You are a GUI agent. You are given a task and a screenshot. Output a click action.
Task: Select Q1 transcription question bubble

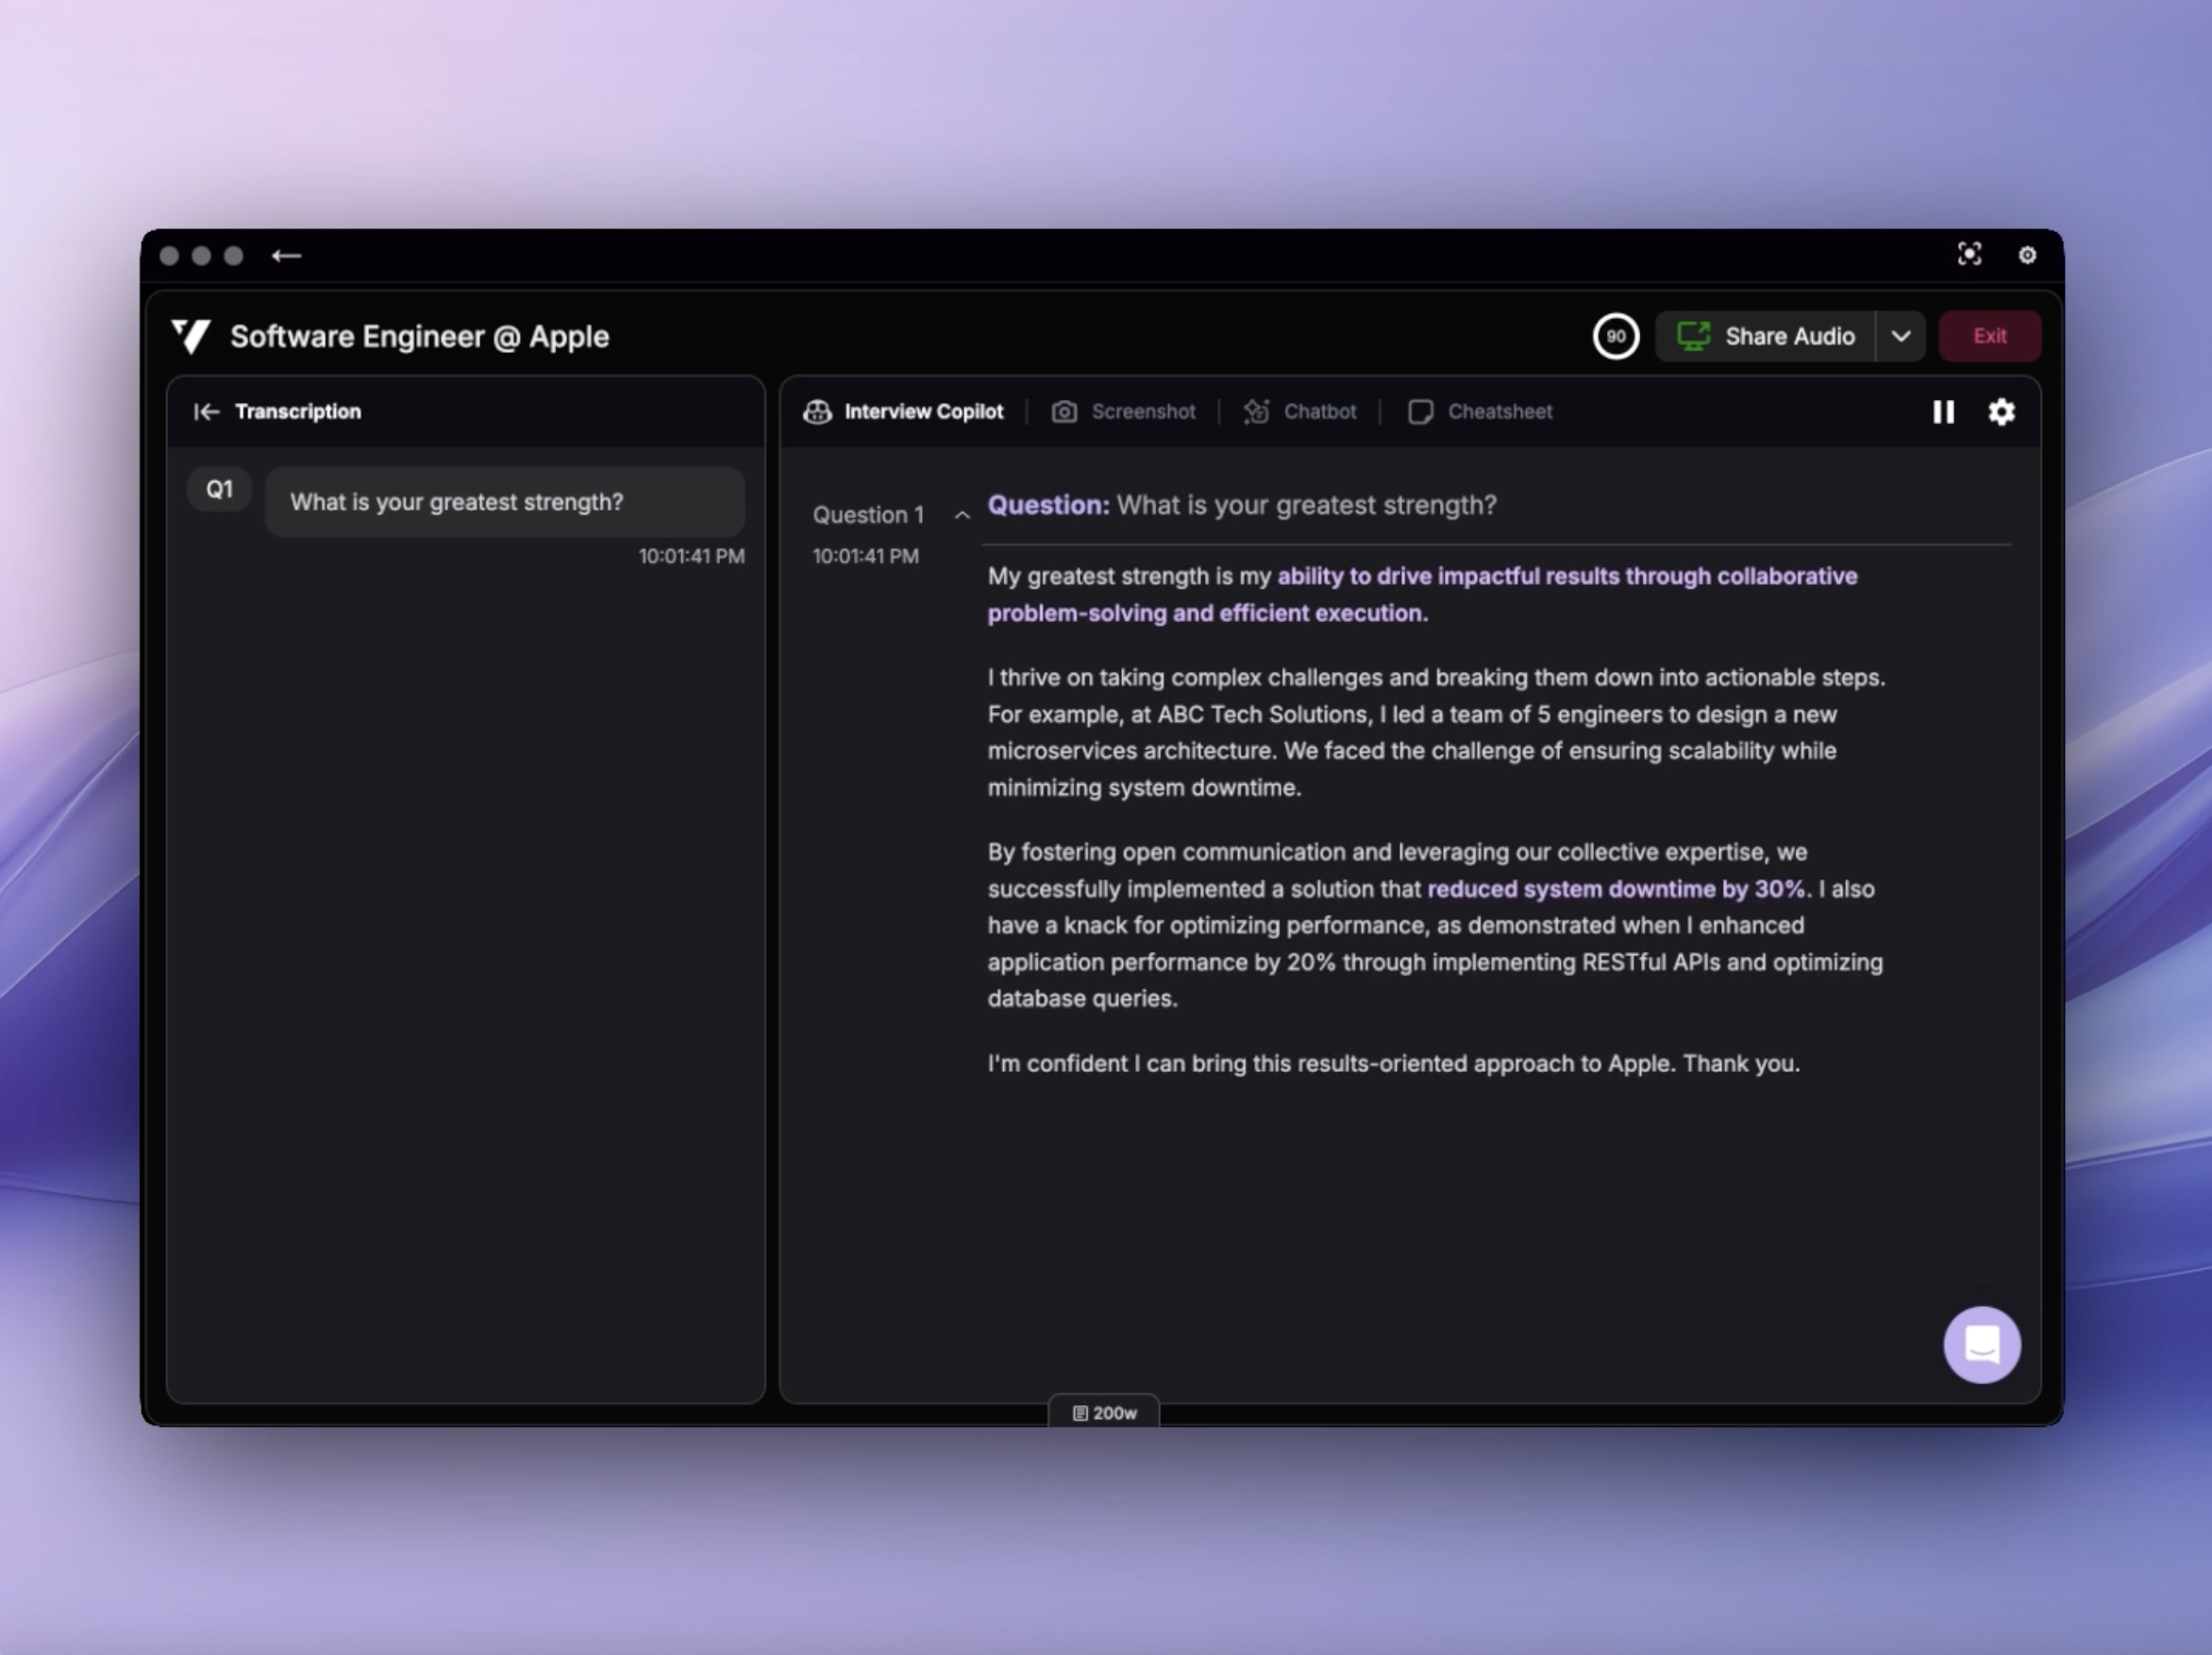[x=504, y=502]
